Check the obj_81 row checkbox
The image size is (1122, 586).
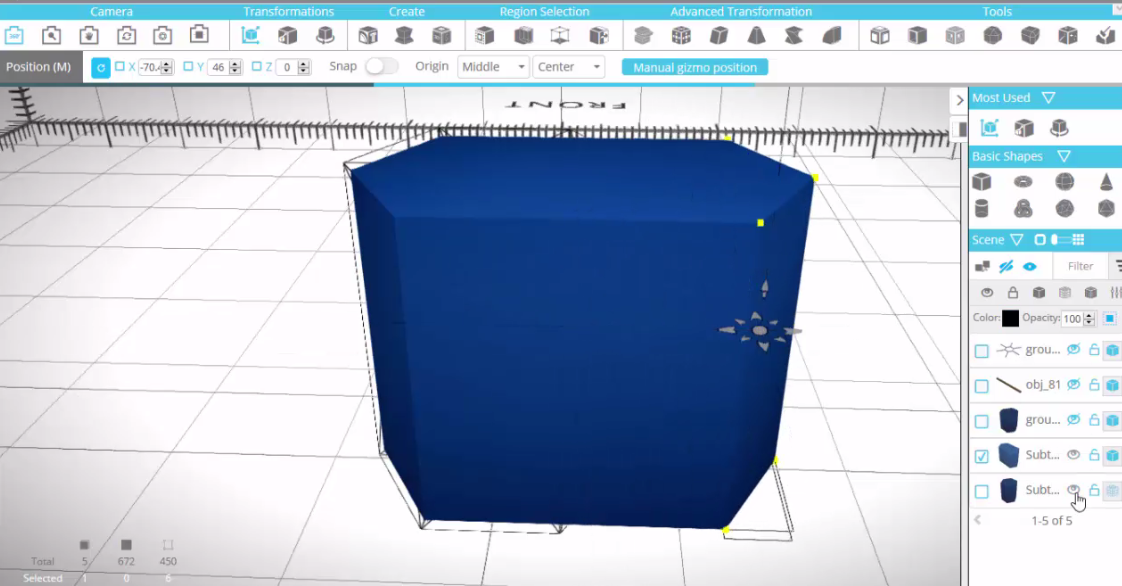pos(982,386)
